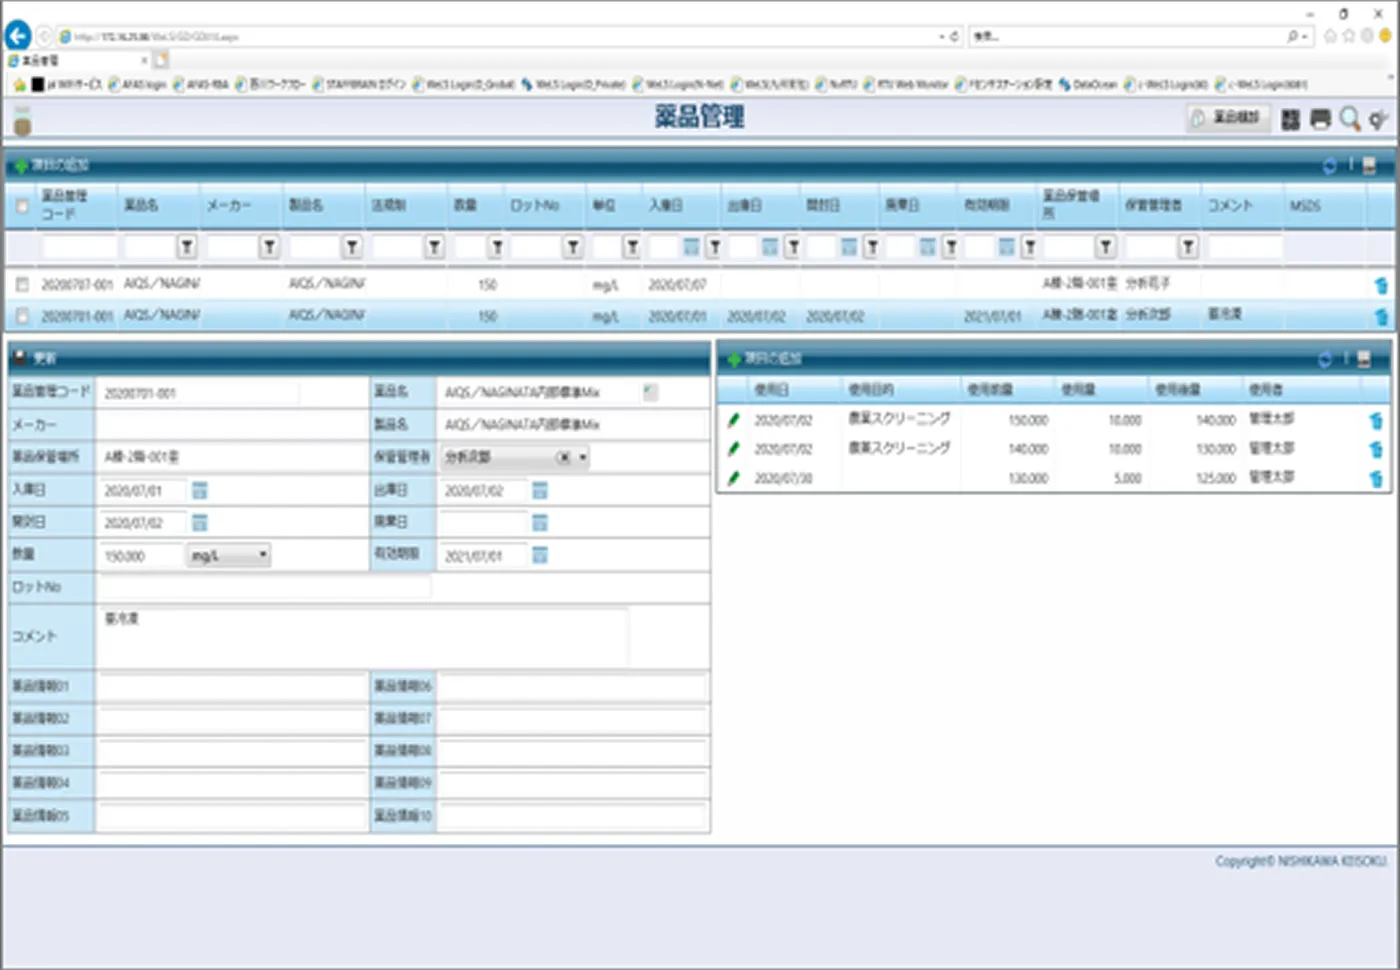Click the 薬品棚卸 button in the header

click(1228, 118)
